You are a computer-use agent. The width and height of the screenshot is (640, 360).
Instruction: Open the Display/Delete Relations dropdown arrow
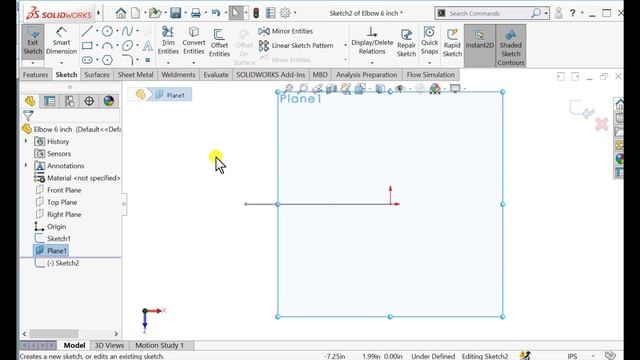click(x=372, y=63)
